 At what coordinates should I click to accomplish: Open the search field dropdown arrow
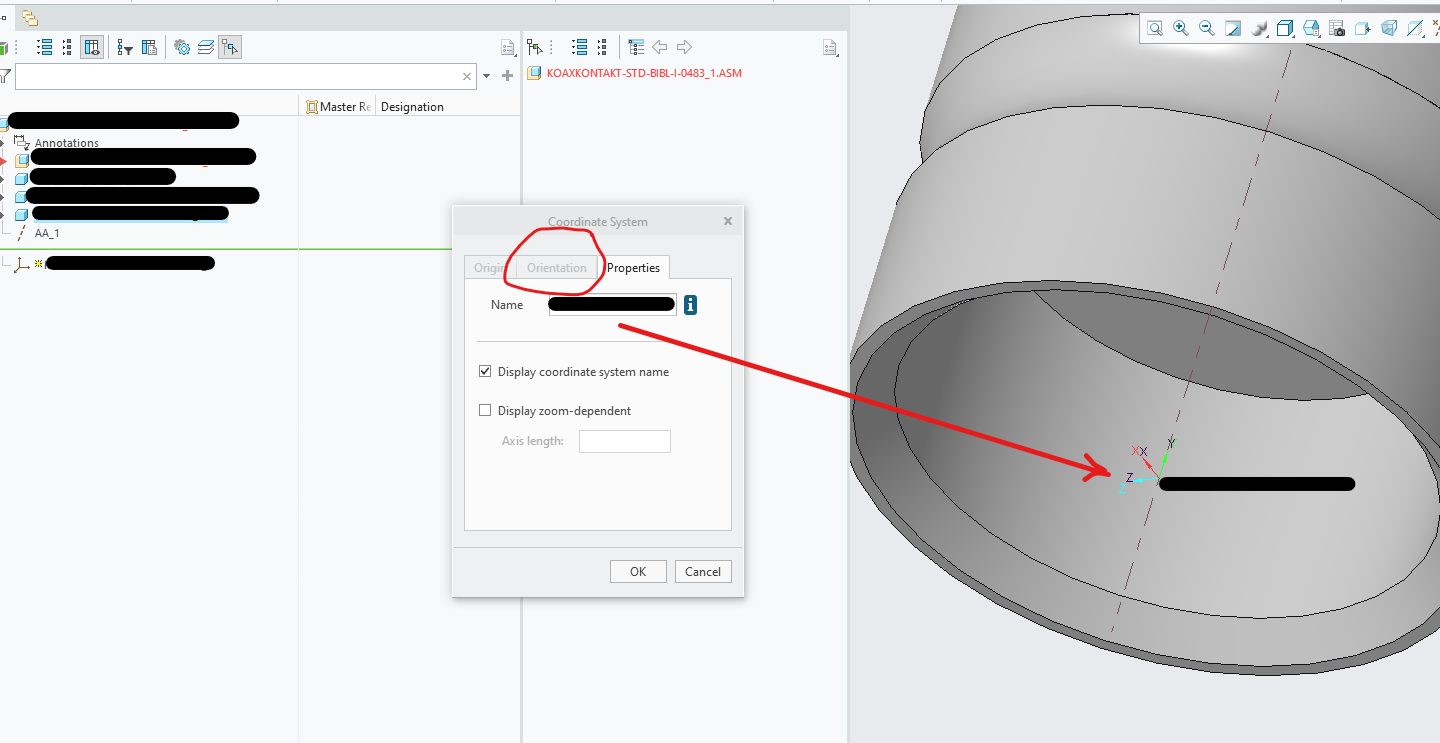tap(487, 76)
